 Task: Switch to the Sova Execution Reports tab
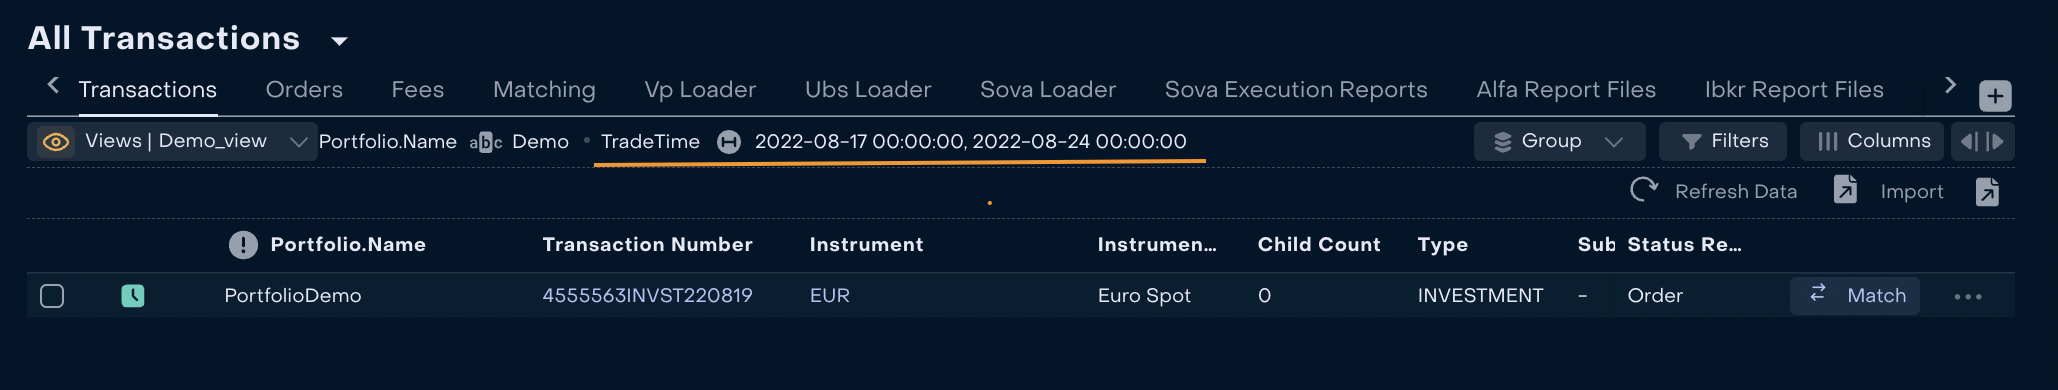(1296, 89)
